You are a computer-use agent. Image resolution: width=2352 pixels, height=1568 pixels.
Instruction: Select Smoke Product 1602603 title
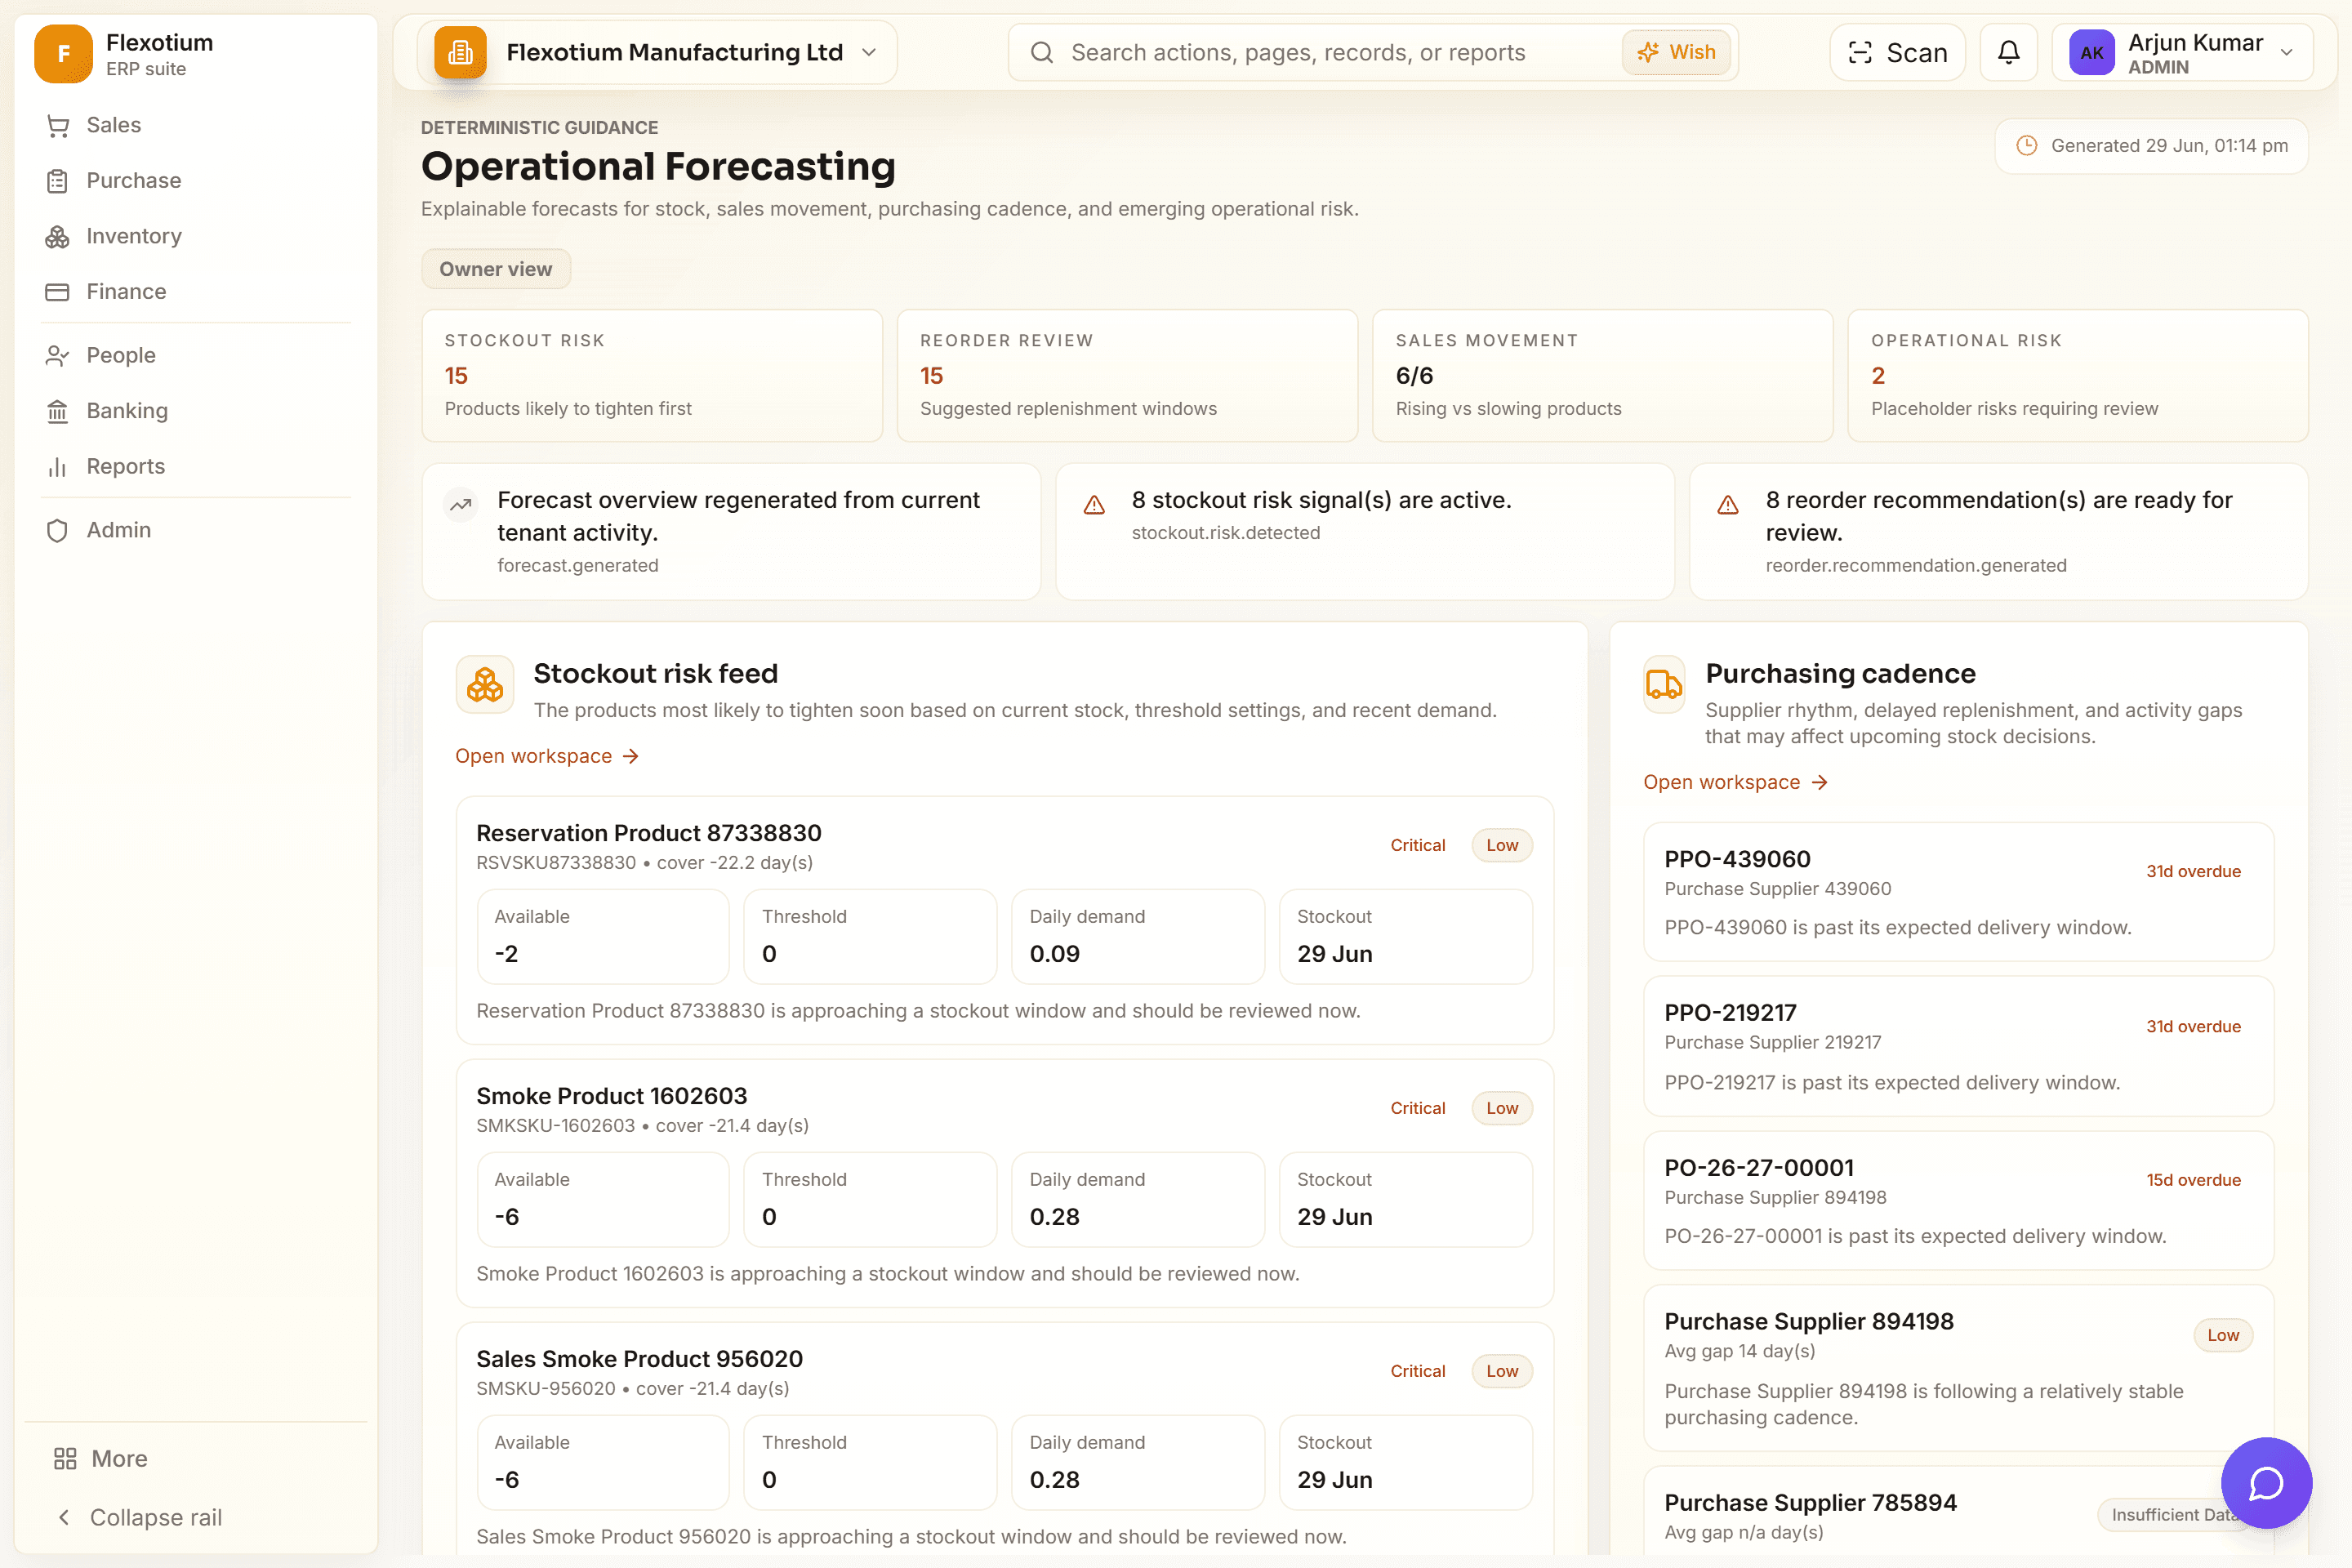[x=611, y=1096]
